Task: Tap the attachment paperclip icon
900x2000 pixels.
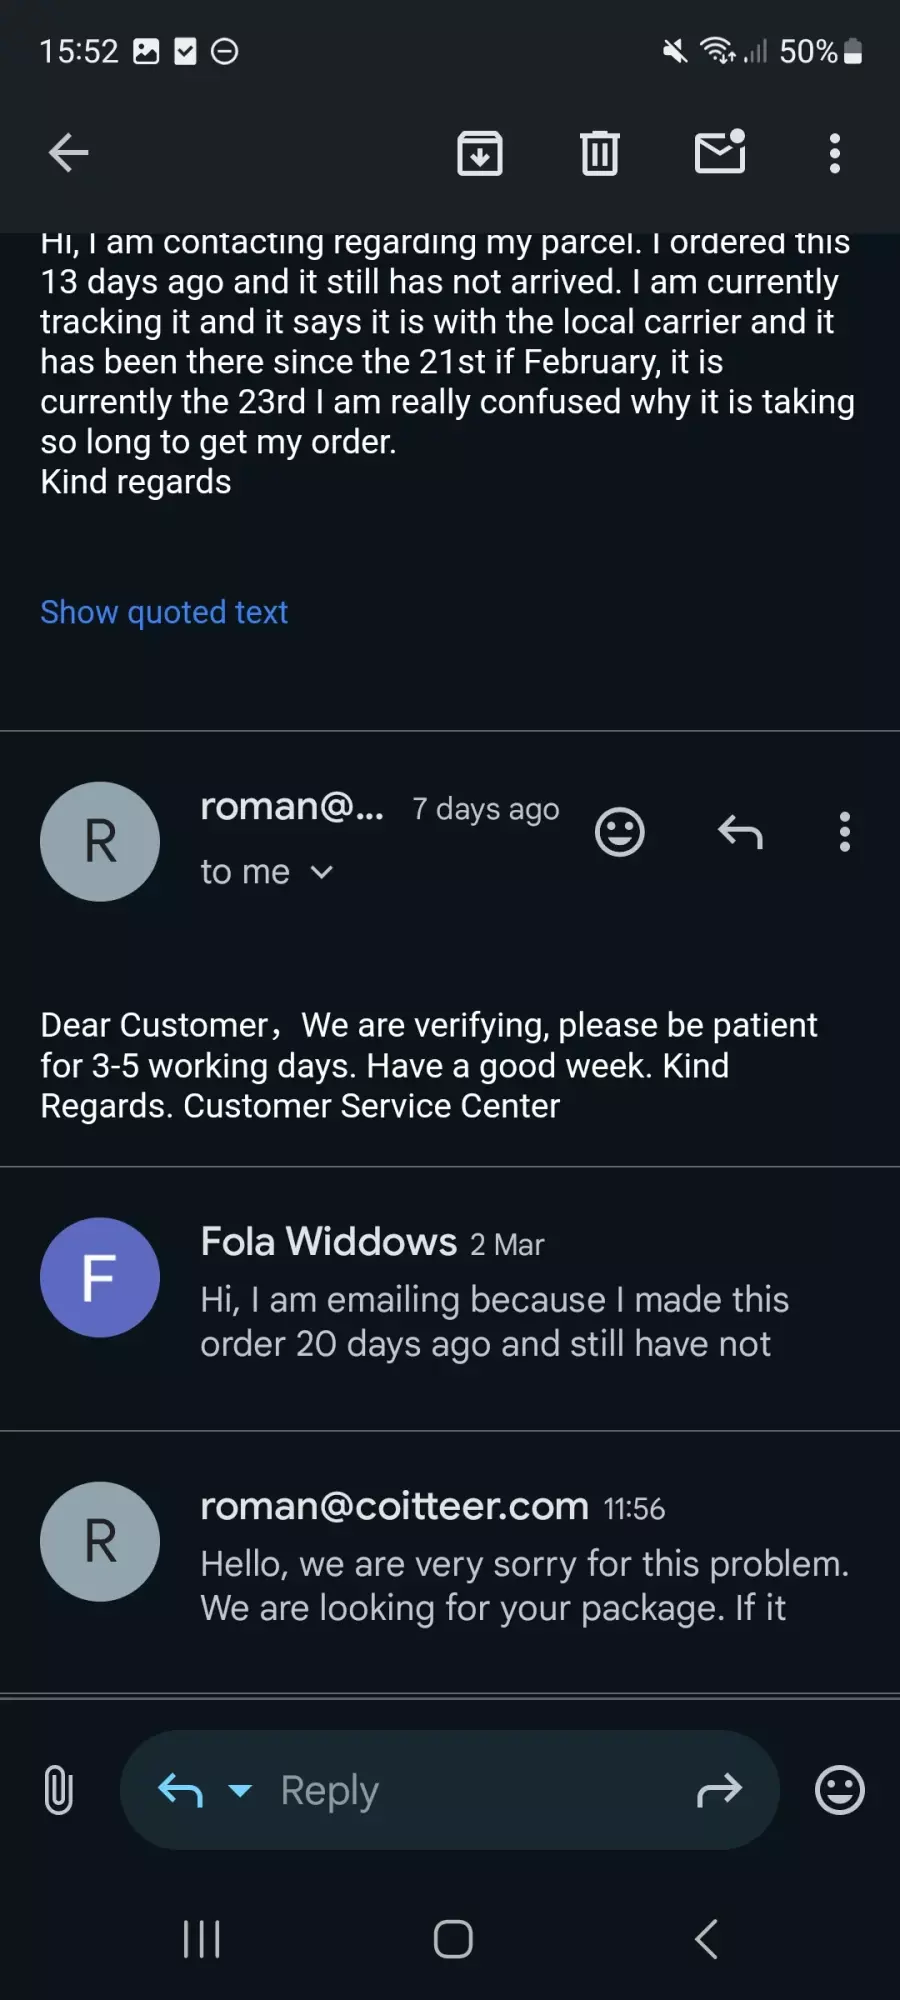Action: point(59,1790)
